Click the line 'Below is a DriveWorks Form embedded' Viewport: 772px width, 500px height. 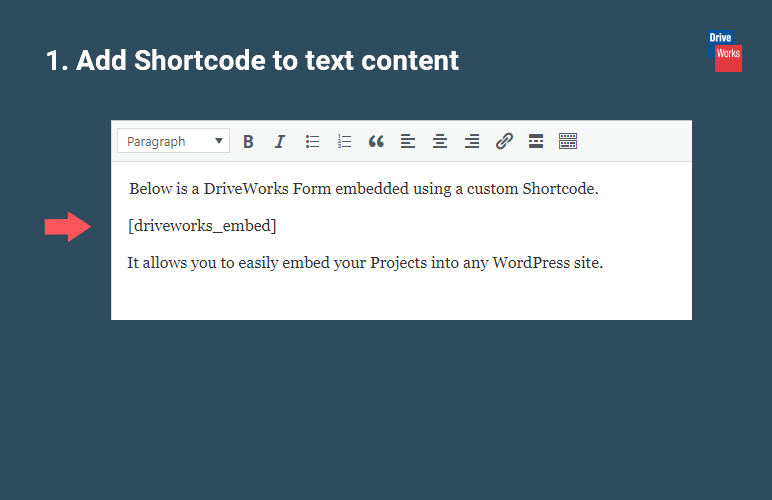pyautogui.click(x=363, y=189)
